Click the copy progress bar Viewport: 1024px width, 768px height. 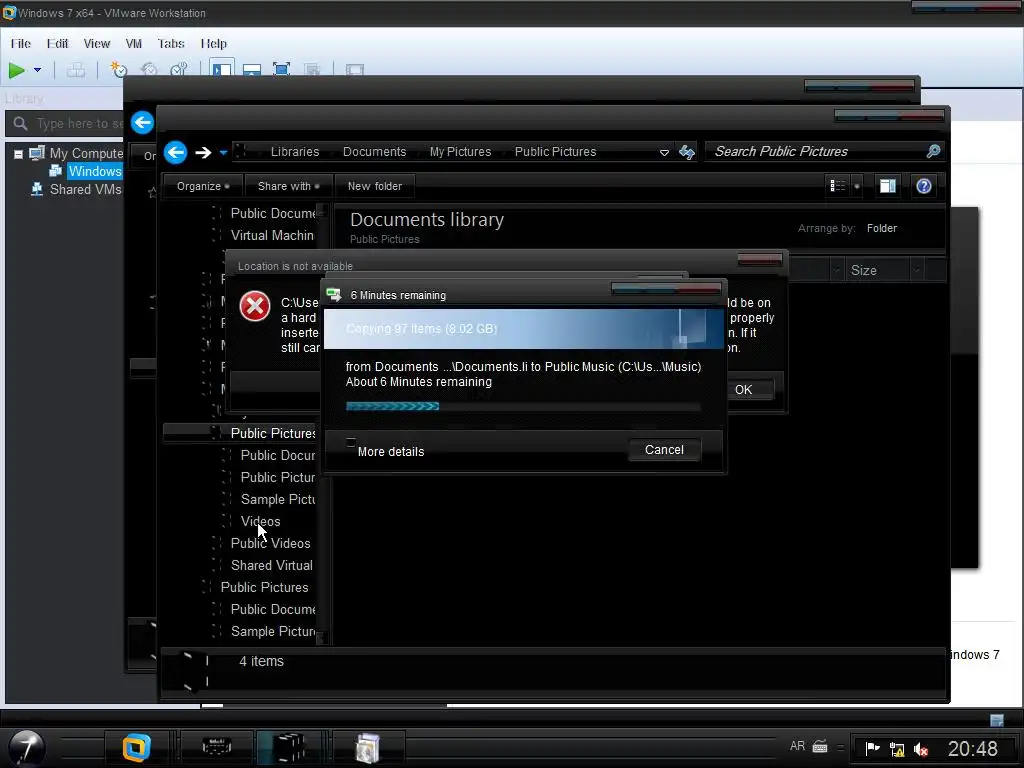(522, 406)
